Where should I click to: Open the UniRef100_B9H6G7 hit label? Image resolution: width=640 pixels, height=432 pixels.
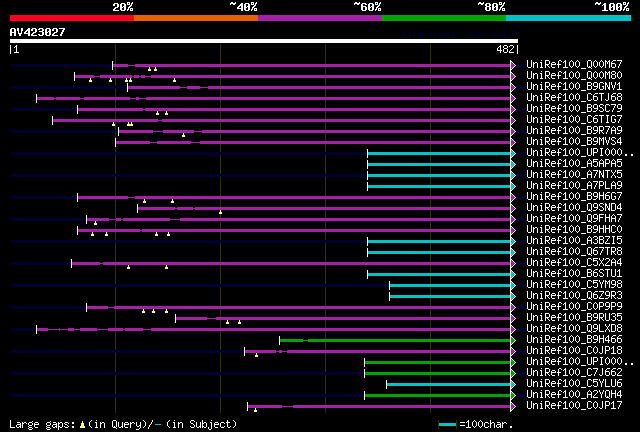click(x=574, y=197)
